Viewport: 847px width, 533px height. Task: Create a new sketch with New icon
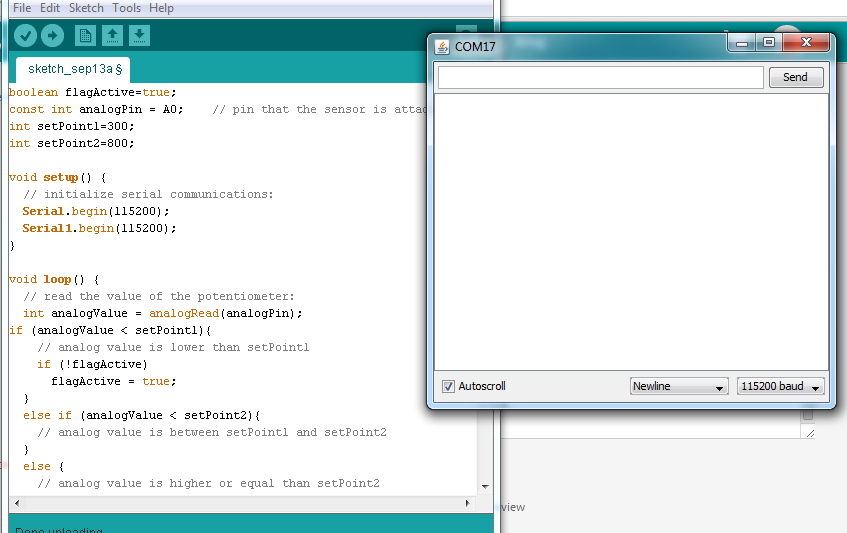[85, 36]
